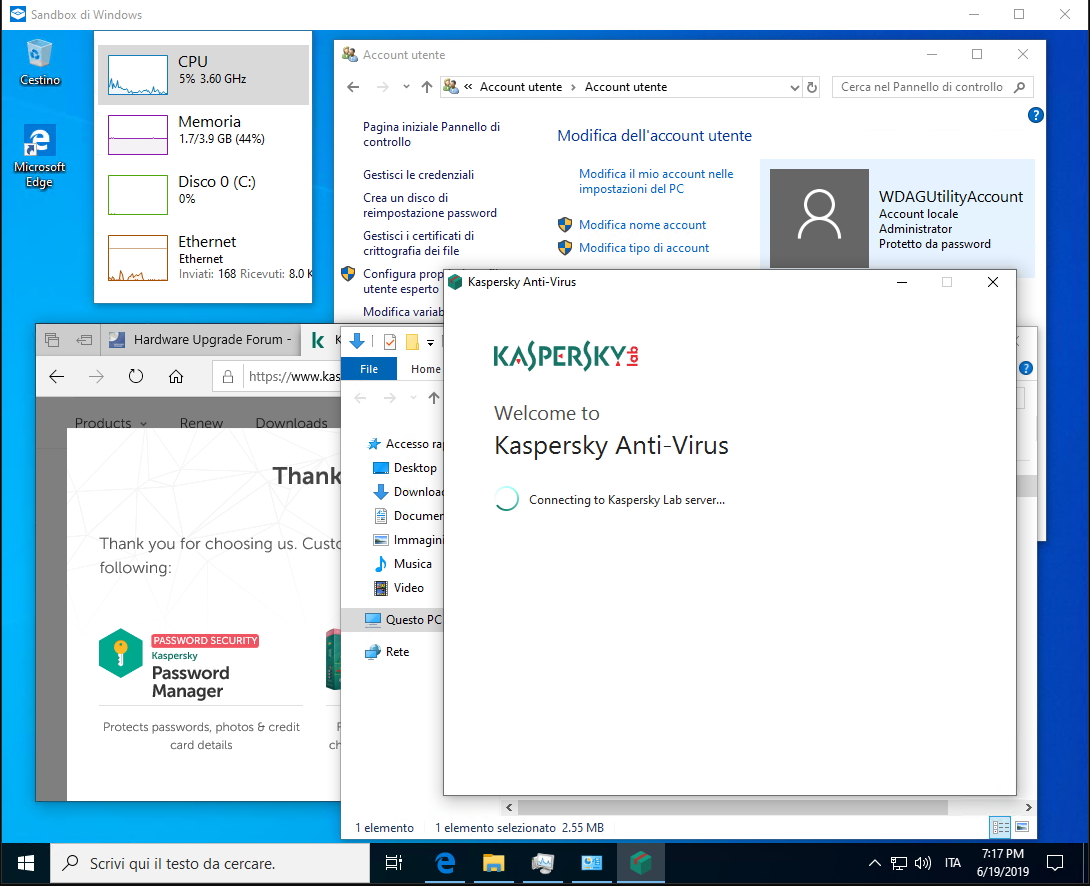Expand the Account utente address bar dropdown
Screen dimensions: 1090x886
(x=795, y=88)
